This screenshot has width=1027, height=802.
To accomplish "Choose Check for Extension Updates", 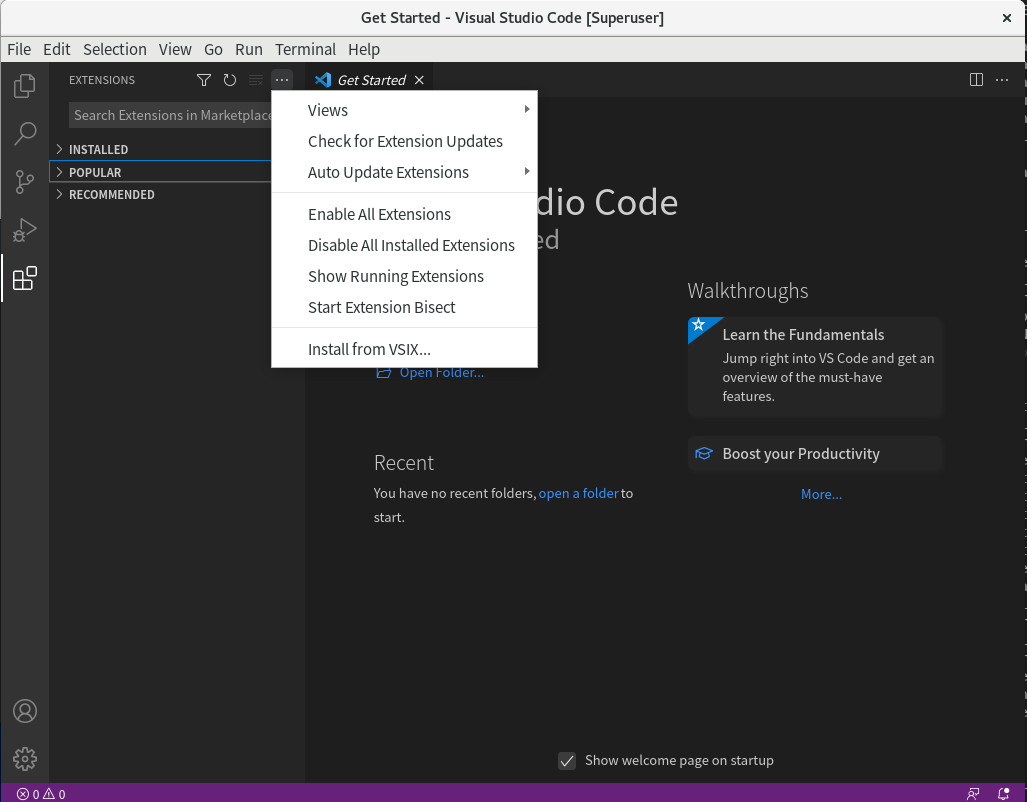I will 404,142.
